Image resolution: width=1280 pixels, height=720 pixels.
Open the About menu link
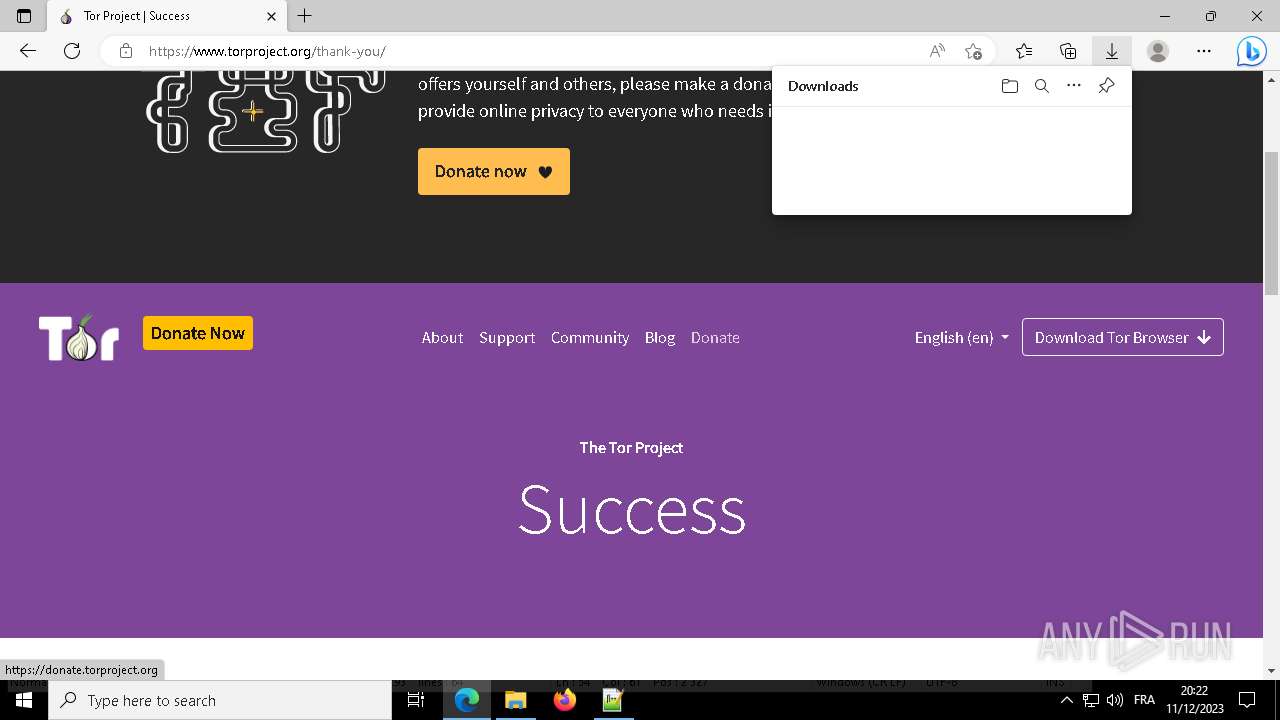(x=442, y=337)
